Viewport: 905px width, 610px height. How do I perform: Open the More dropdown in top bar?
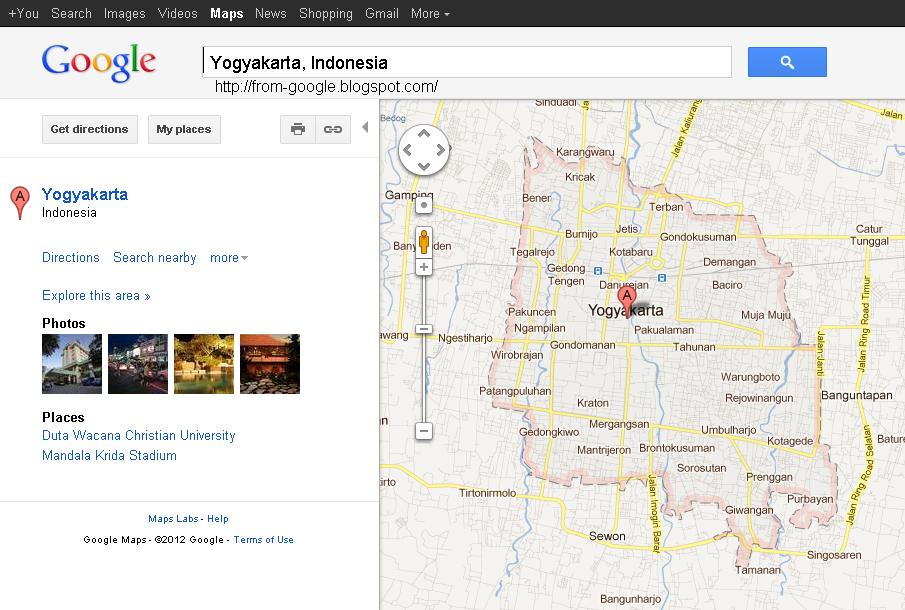click(430, 13)
